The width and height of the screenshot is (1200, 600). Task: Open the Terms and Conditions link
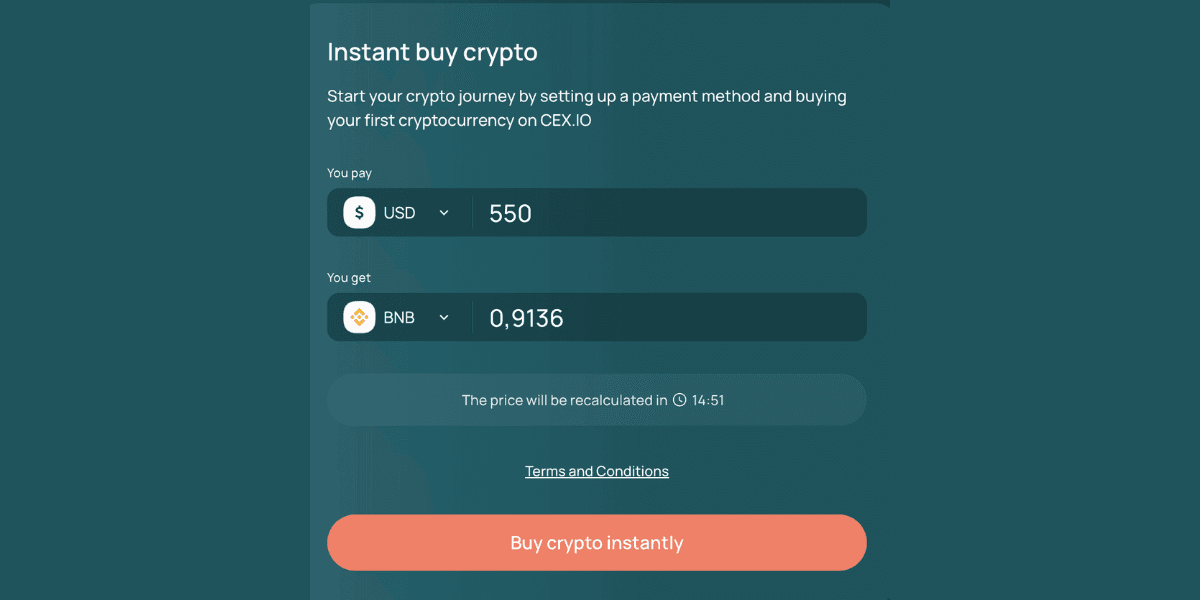(x=597, y=471)
